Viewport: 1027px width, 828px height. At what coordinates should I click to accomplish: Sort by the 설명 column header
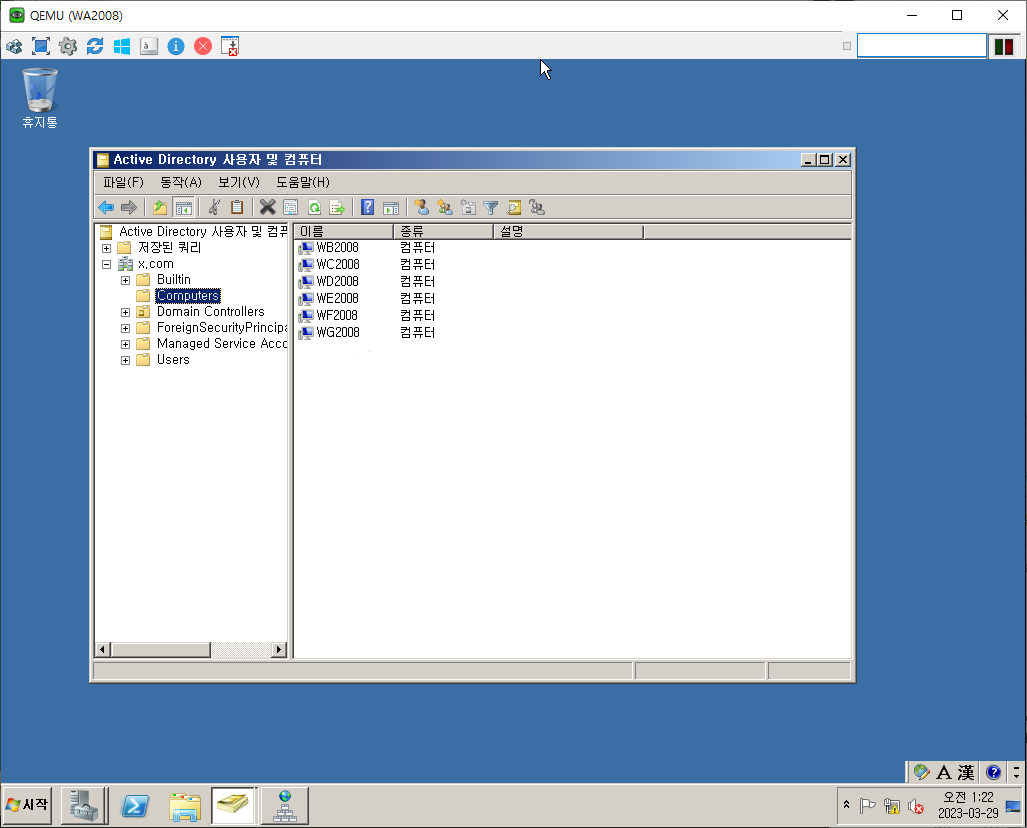[569, 232]
